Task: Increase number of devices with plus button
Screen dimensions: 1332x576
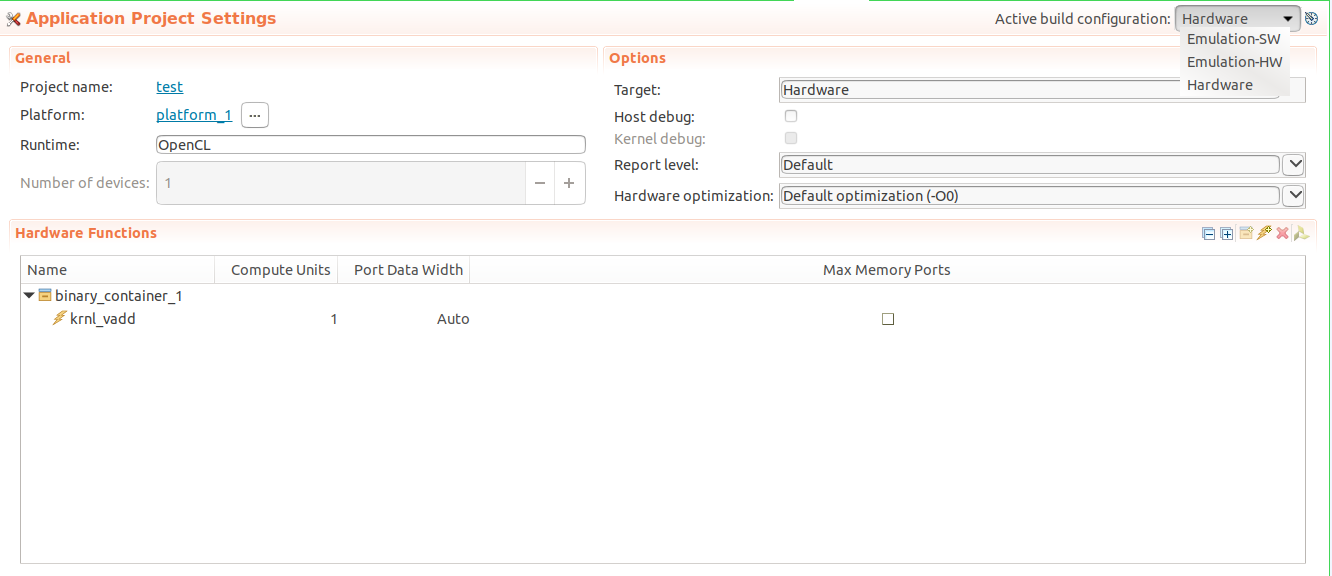Action: tap(569, 183)
